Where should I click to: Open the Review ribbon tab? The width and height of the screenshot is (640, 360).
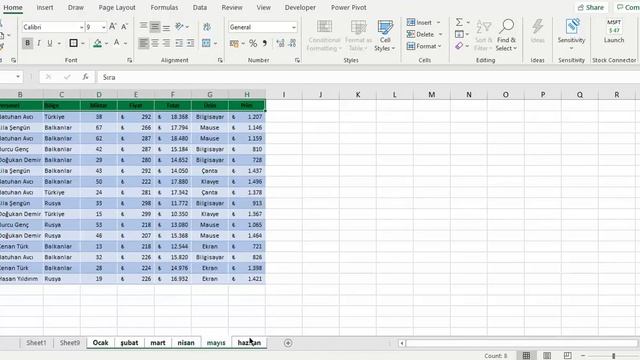tap(232, 7)
